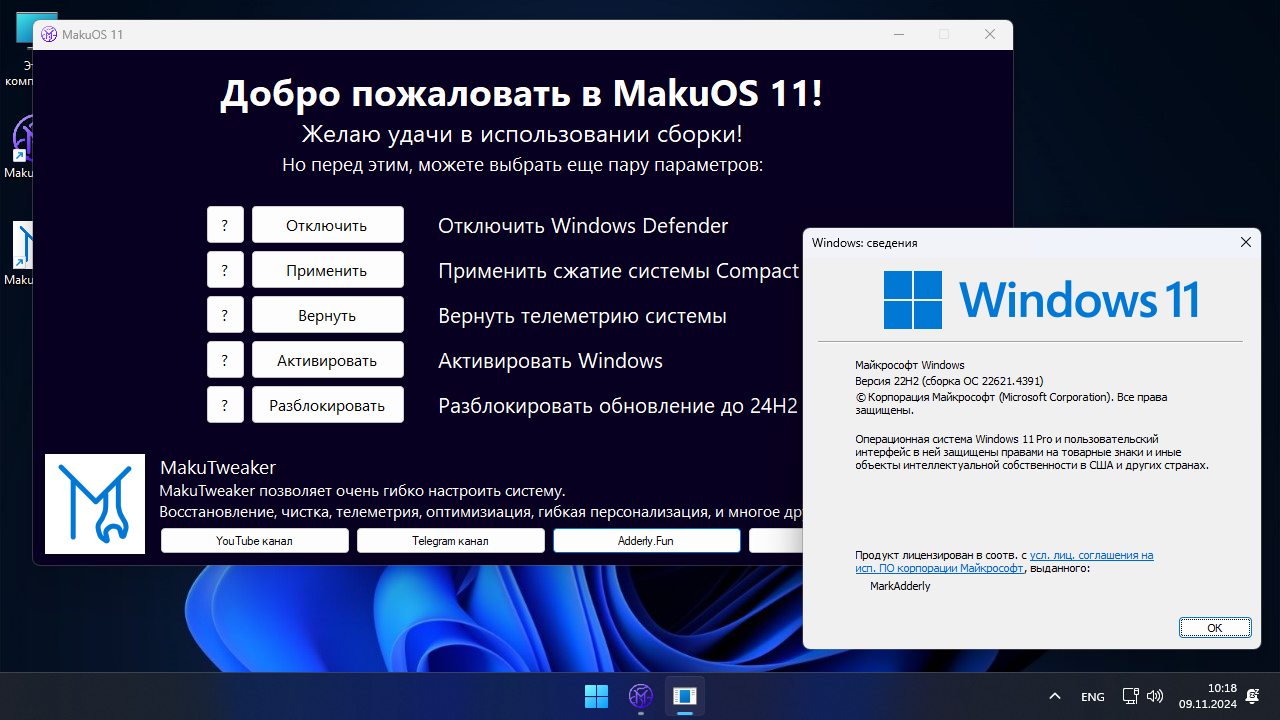1280x720 pixels.
Task: Click the Вернуть button
Action: coord(327,315)
